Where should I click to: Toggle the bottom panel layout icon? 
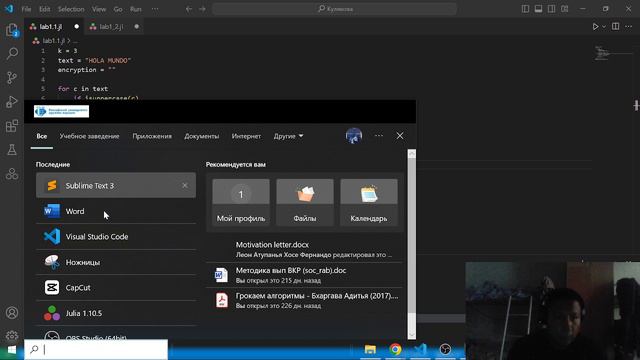coord(538,9)
